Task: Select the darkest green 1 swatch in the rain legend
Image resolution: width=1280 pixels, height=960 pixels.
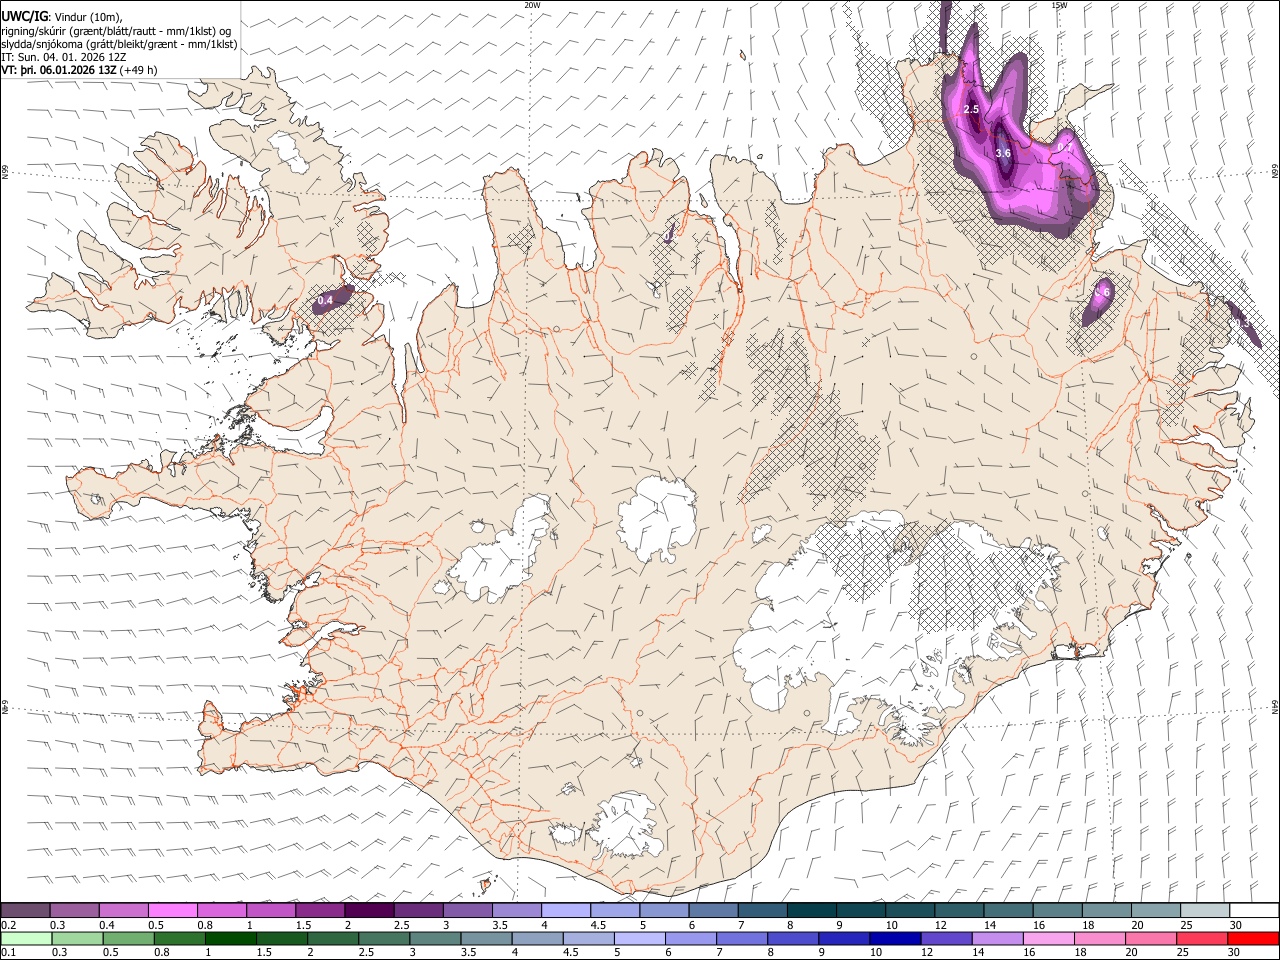Action: click(x=230, y=939)
